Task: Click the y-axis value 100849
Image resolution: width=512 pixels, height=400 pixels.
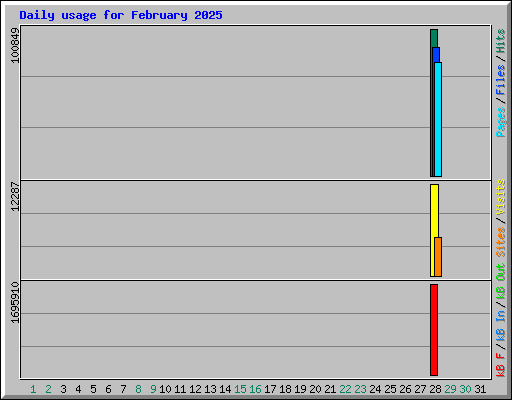Action: click(15, 45)
